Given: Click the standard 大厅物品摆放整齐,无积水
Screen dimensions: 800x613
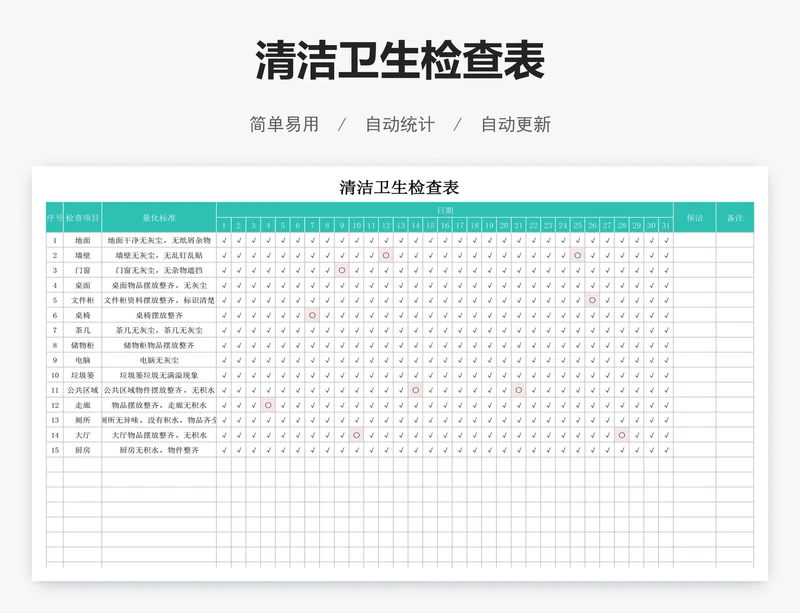Looking at the screenshot, I should click(159, 435).
